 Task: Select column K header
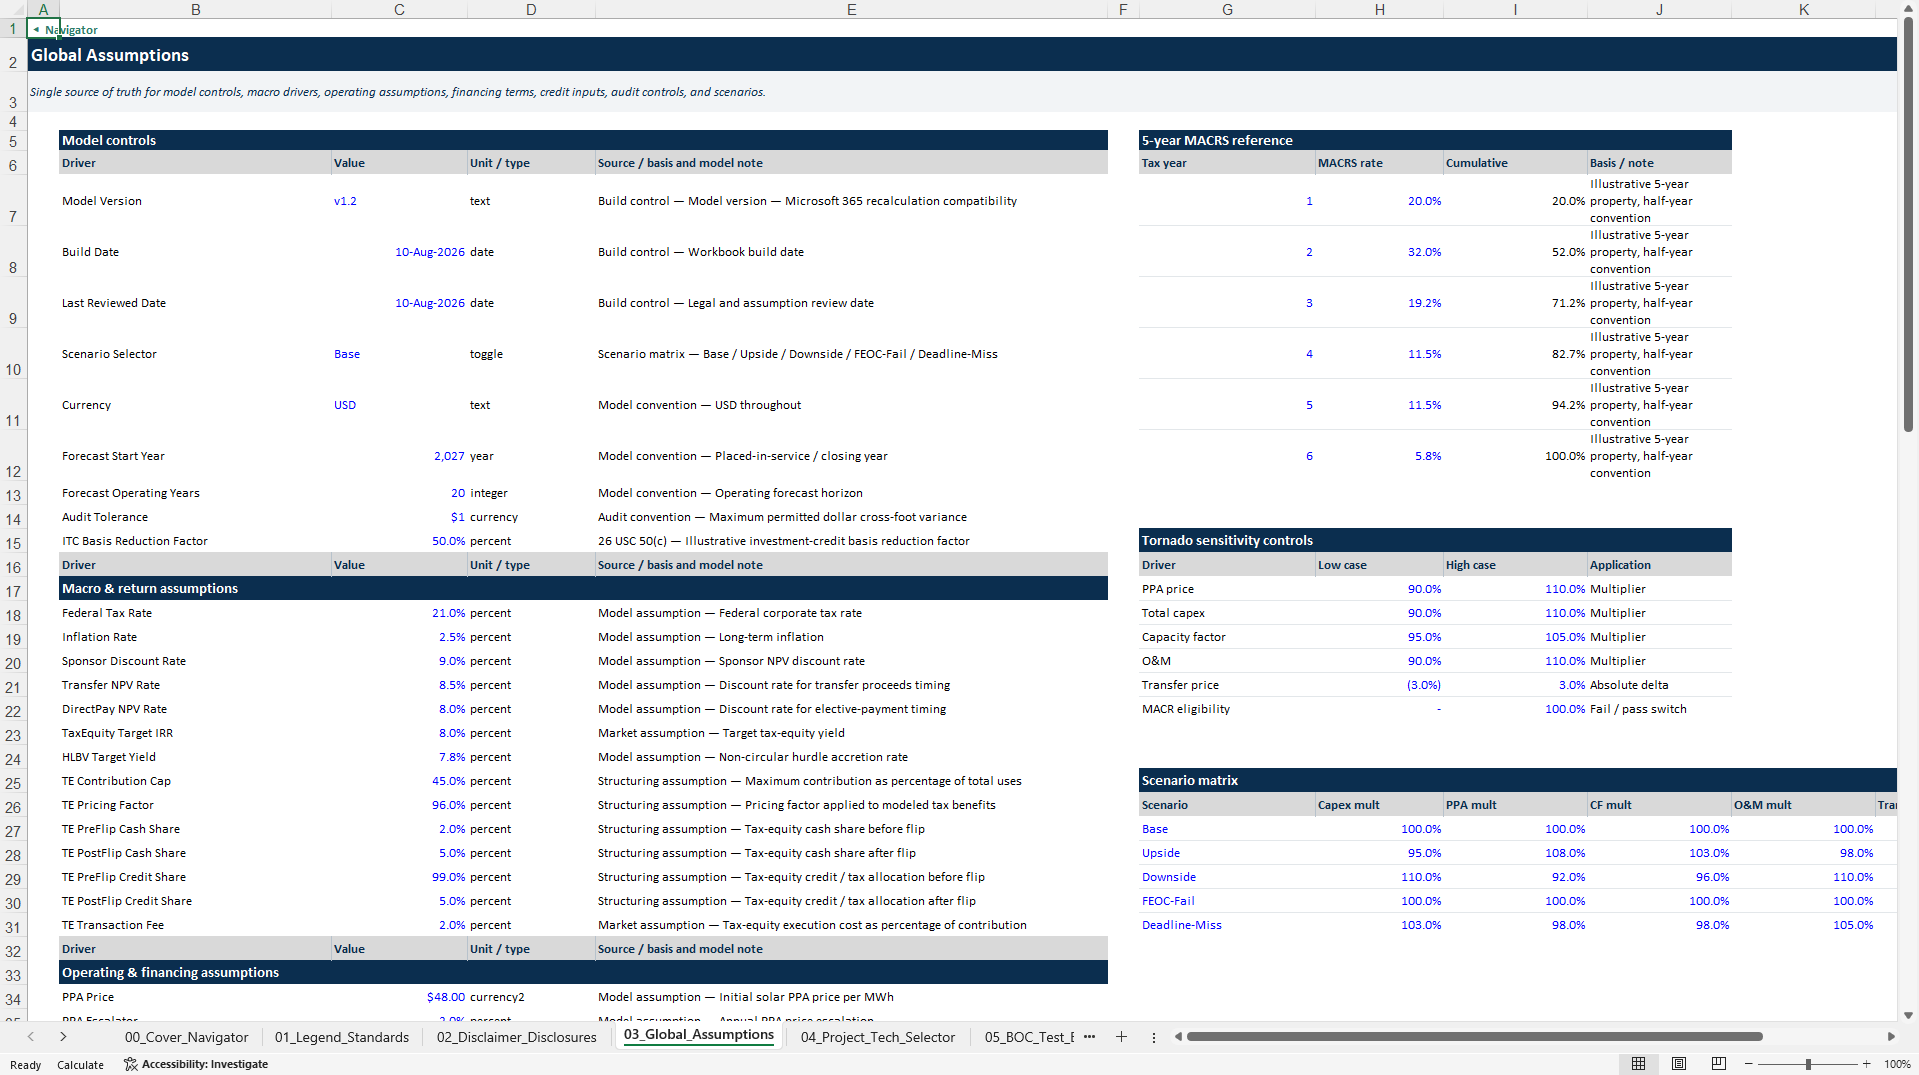tap(1804, 9)
